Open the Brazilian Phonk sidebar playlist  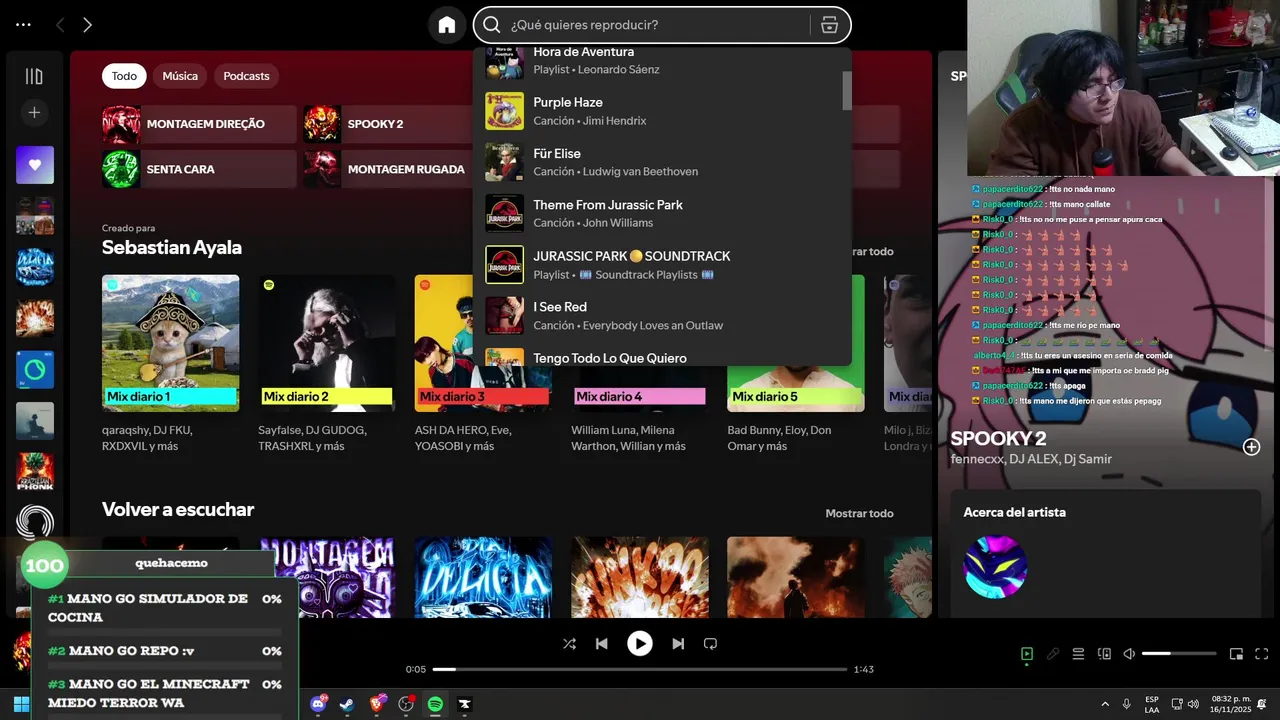click(x=35, y=472)
